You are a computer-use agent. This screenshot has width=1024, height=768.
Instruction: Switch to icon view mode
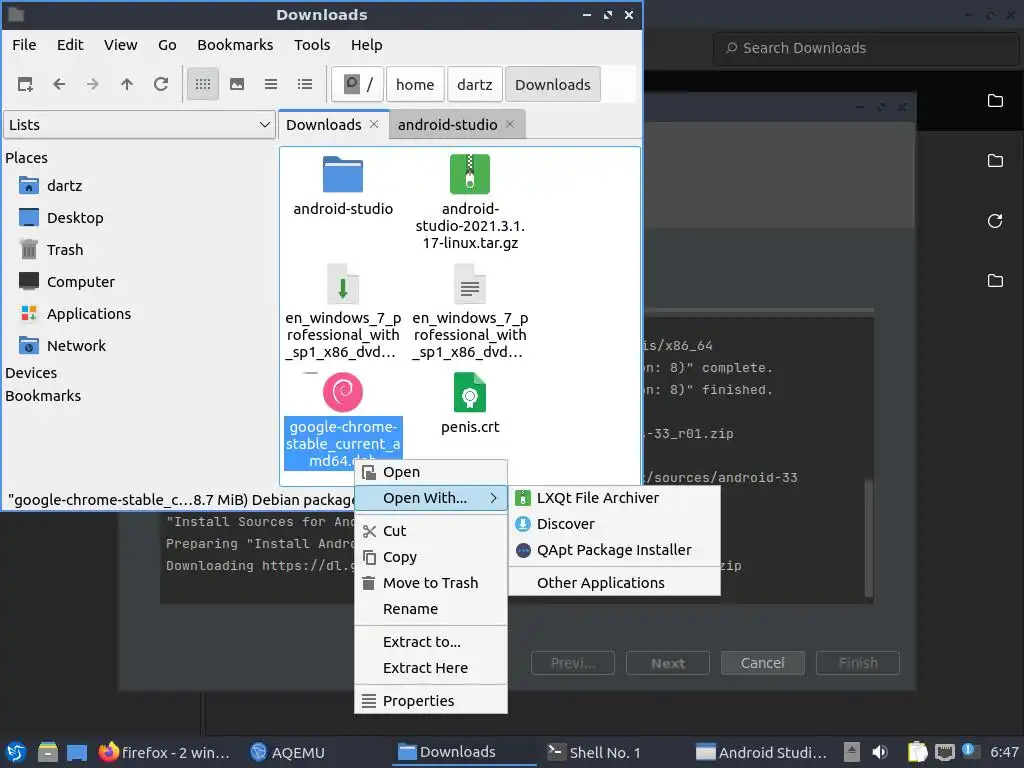point(202,84)
